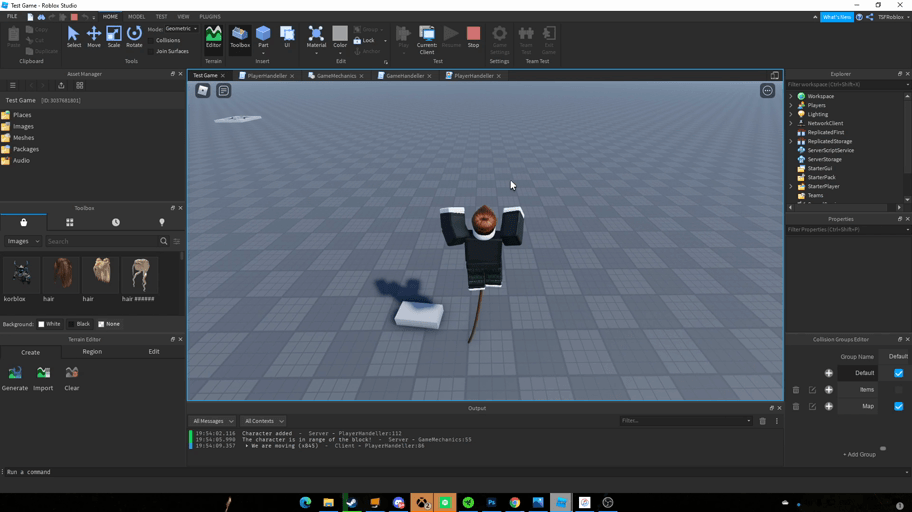
Task: Open the Meshes folder in Asset Manager
Action: tap(23, 138)
